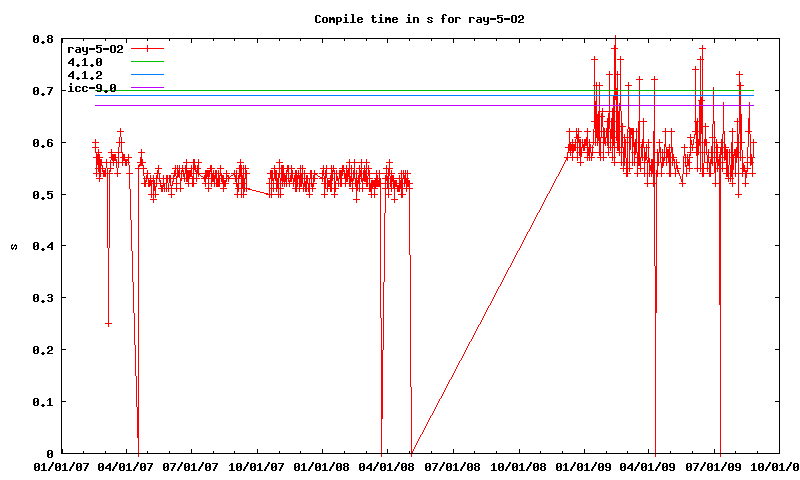Click the icc-9.0 legend label

(91, 89)
